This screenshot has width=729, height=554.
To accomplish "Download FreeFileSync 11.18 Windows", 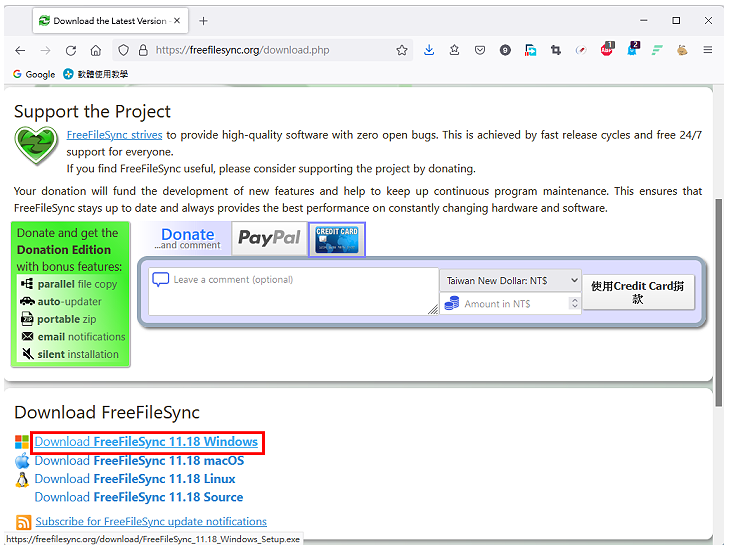I will [x=146, y=442].
